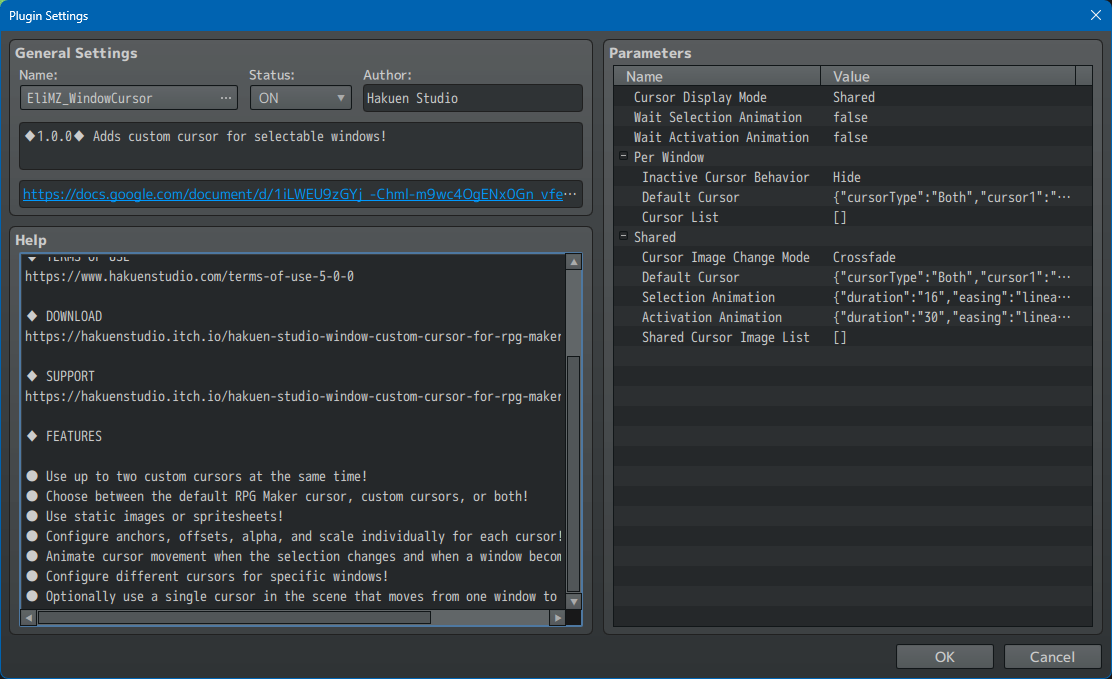Click the Help horizontal scroll right arrow
This screenshot has height=679, width=1112.
pyautogui.click(x=558, y=618)
